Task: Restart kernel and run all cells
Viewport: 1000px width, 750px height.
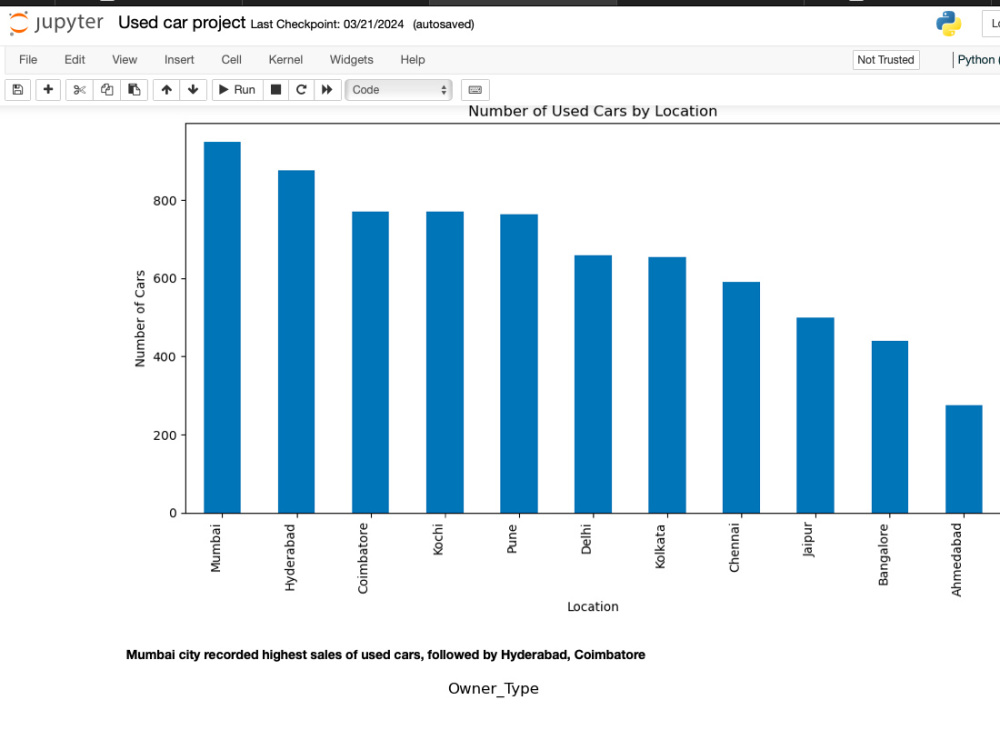Action: coord(327,90)
